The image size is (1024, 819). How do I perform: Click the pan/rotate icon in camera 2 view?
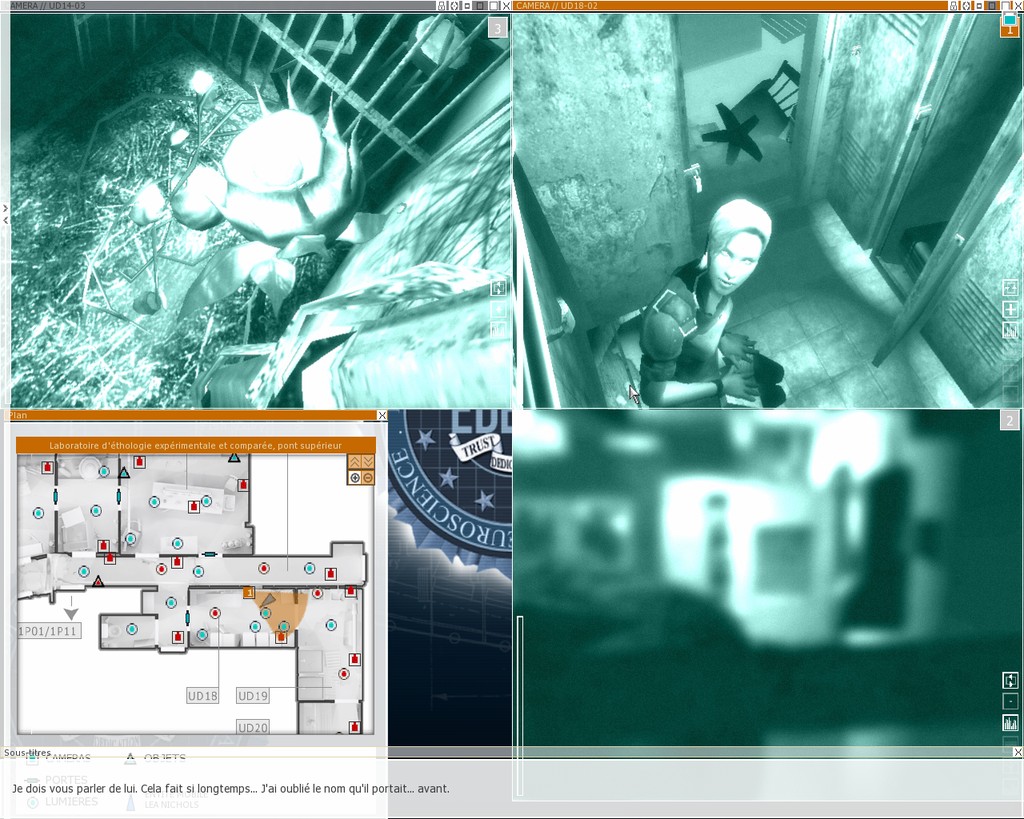[1010, 680]
